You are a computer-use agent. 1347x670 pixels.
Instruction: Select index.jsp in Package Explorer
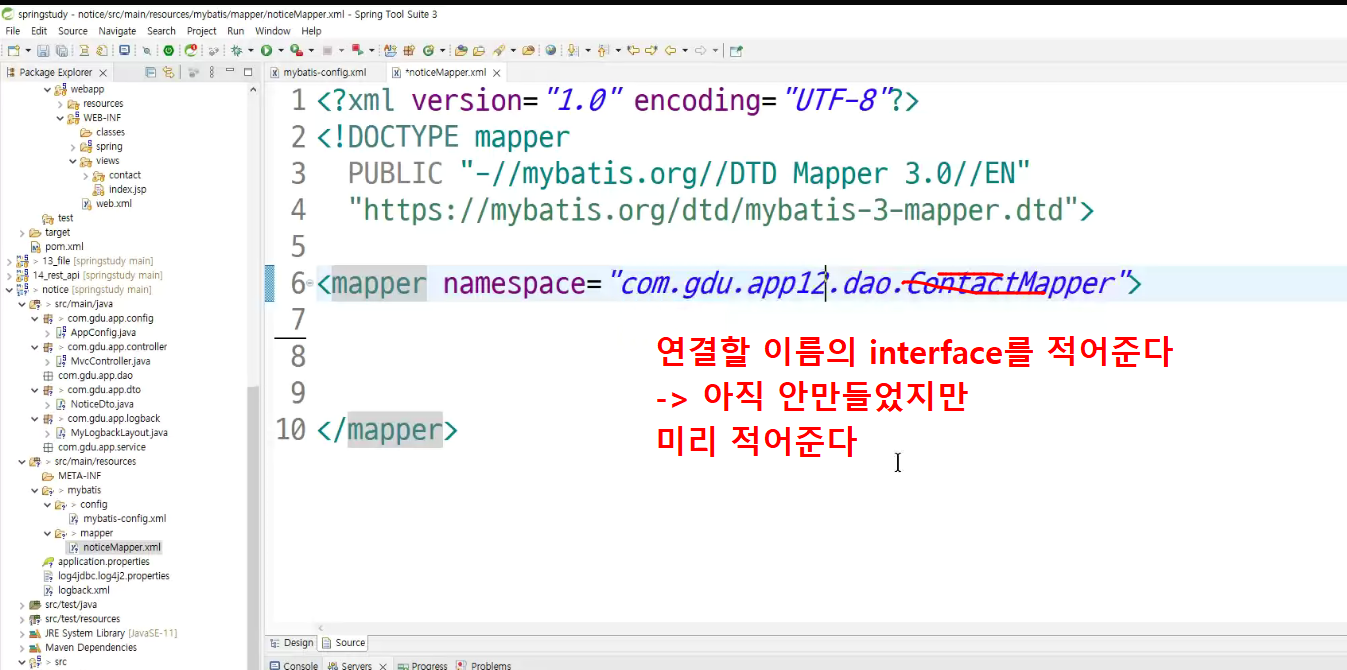[x=120, y=189]
